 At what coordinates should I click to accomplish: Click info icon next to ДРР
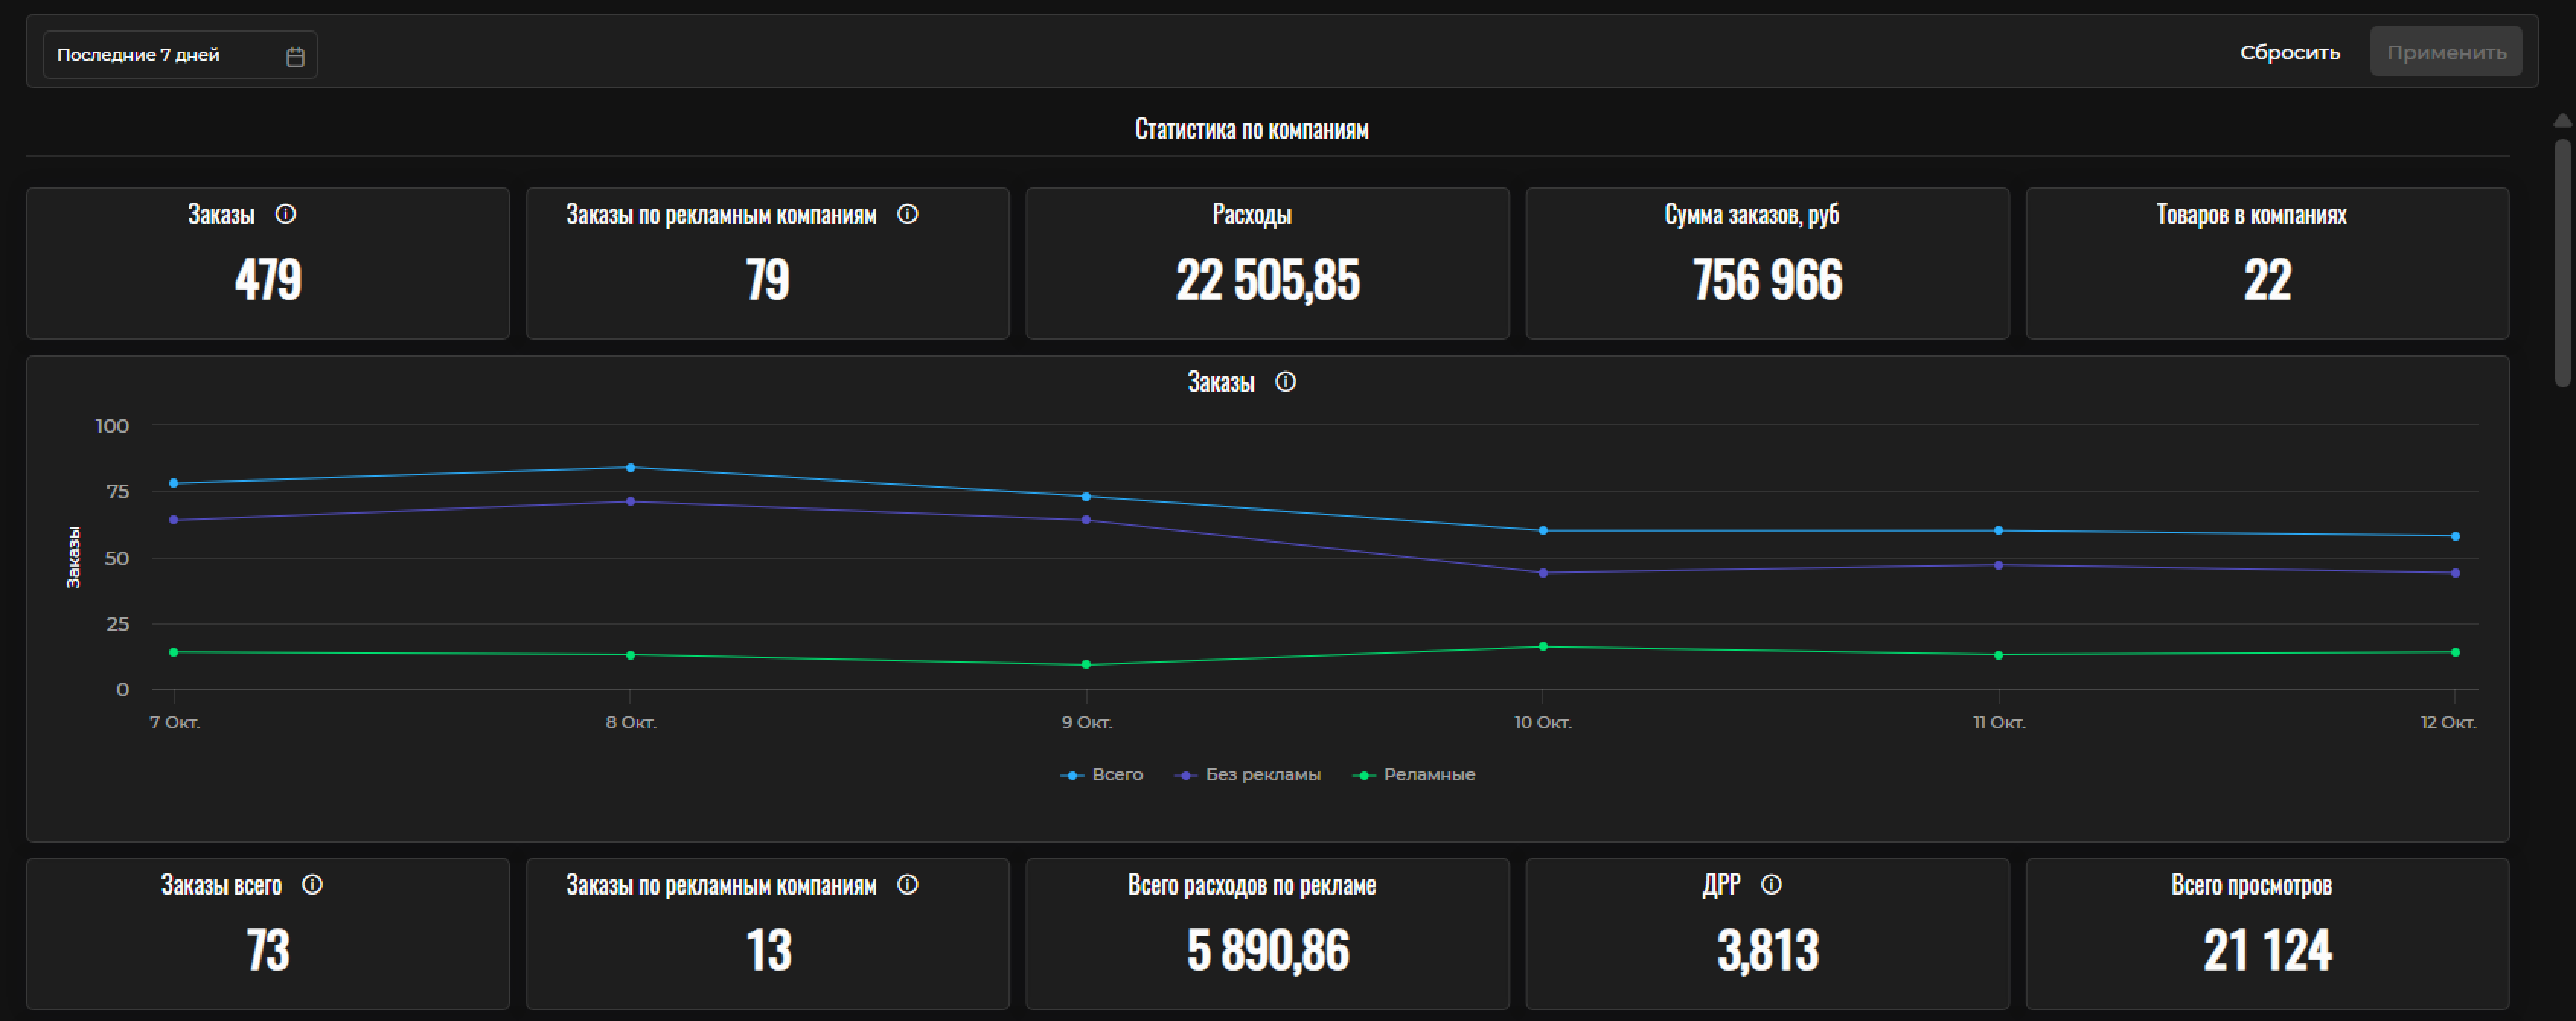pos(1770,884)
